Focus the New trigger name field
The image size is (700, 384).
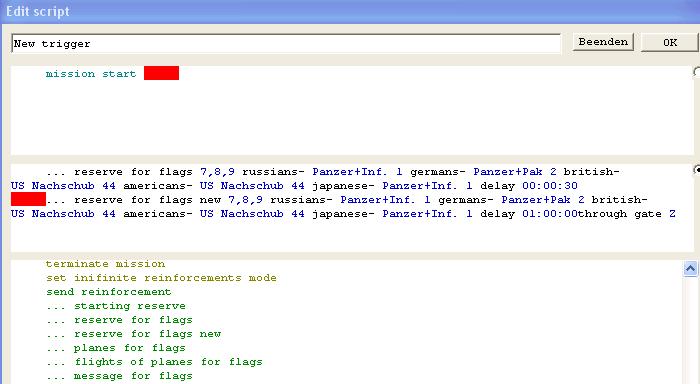(x=286, y=44)
